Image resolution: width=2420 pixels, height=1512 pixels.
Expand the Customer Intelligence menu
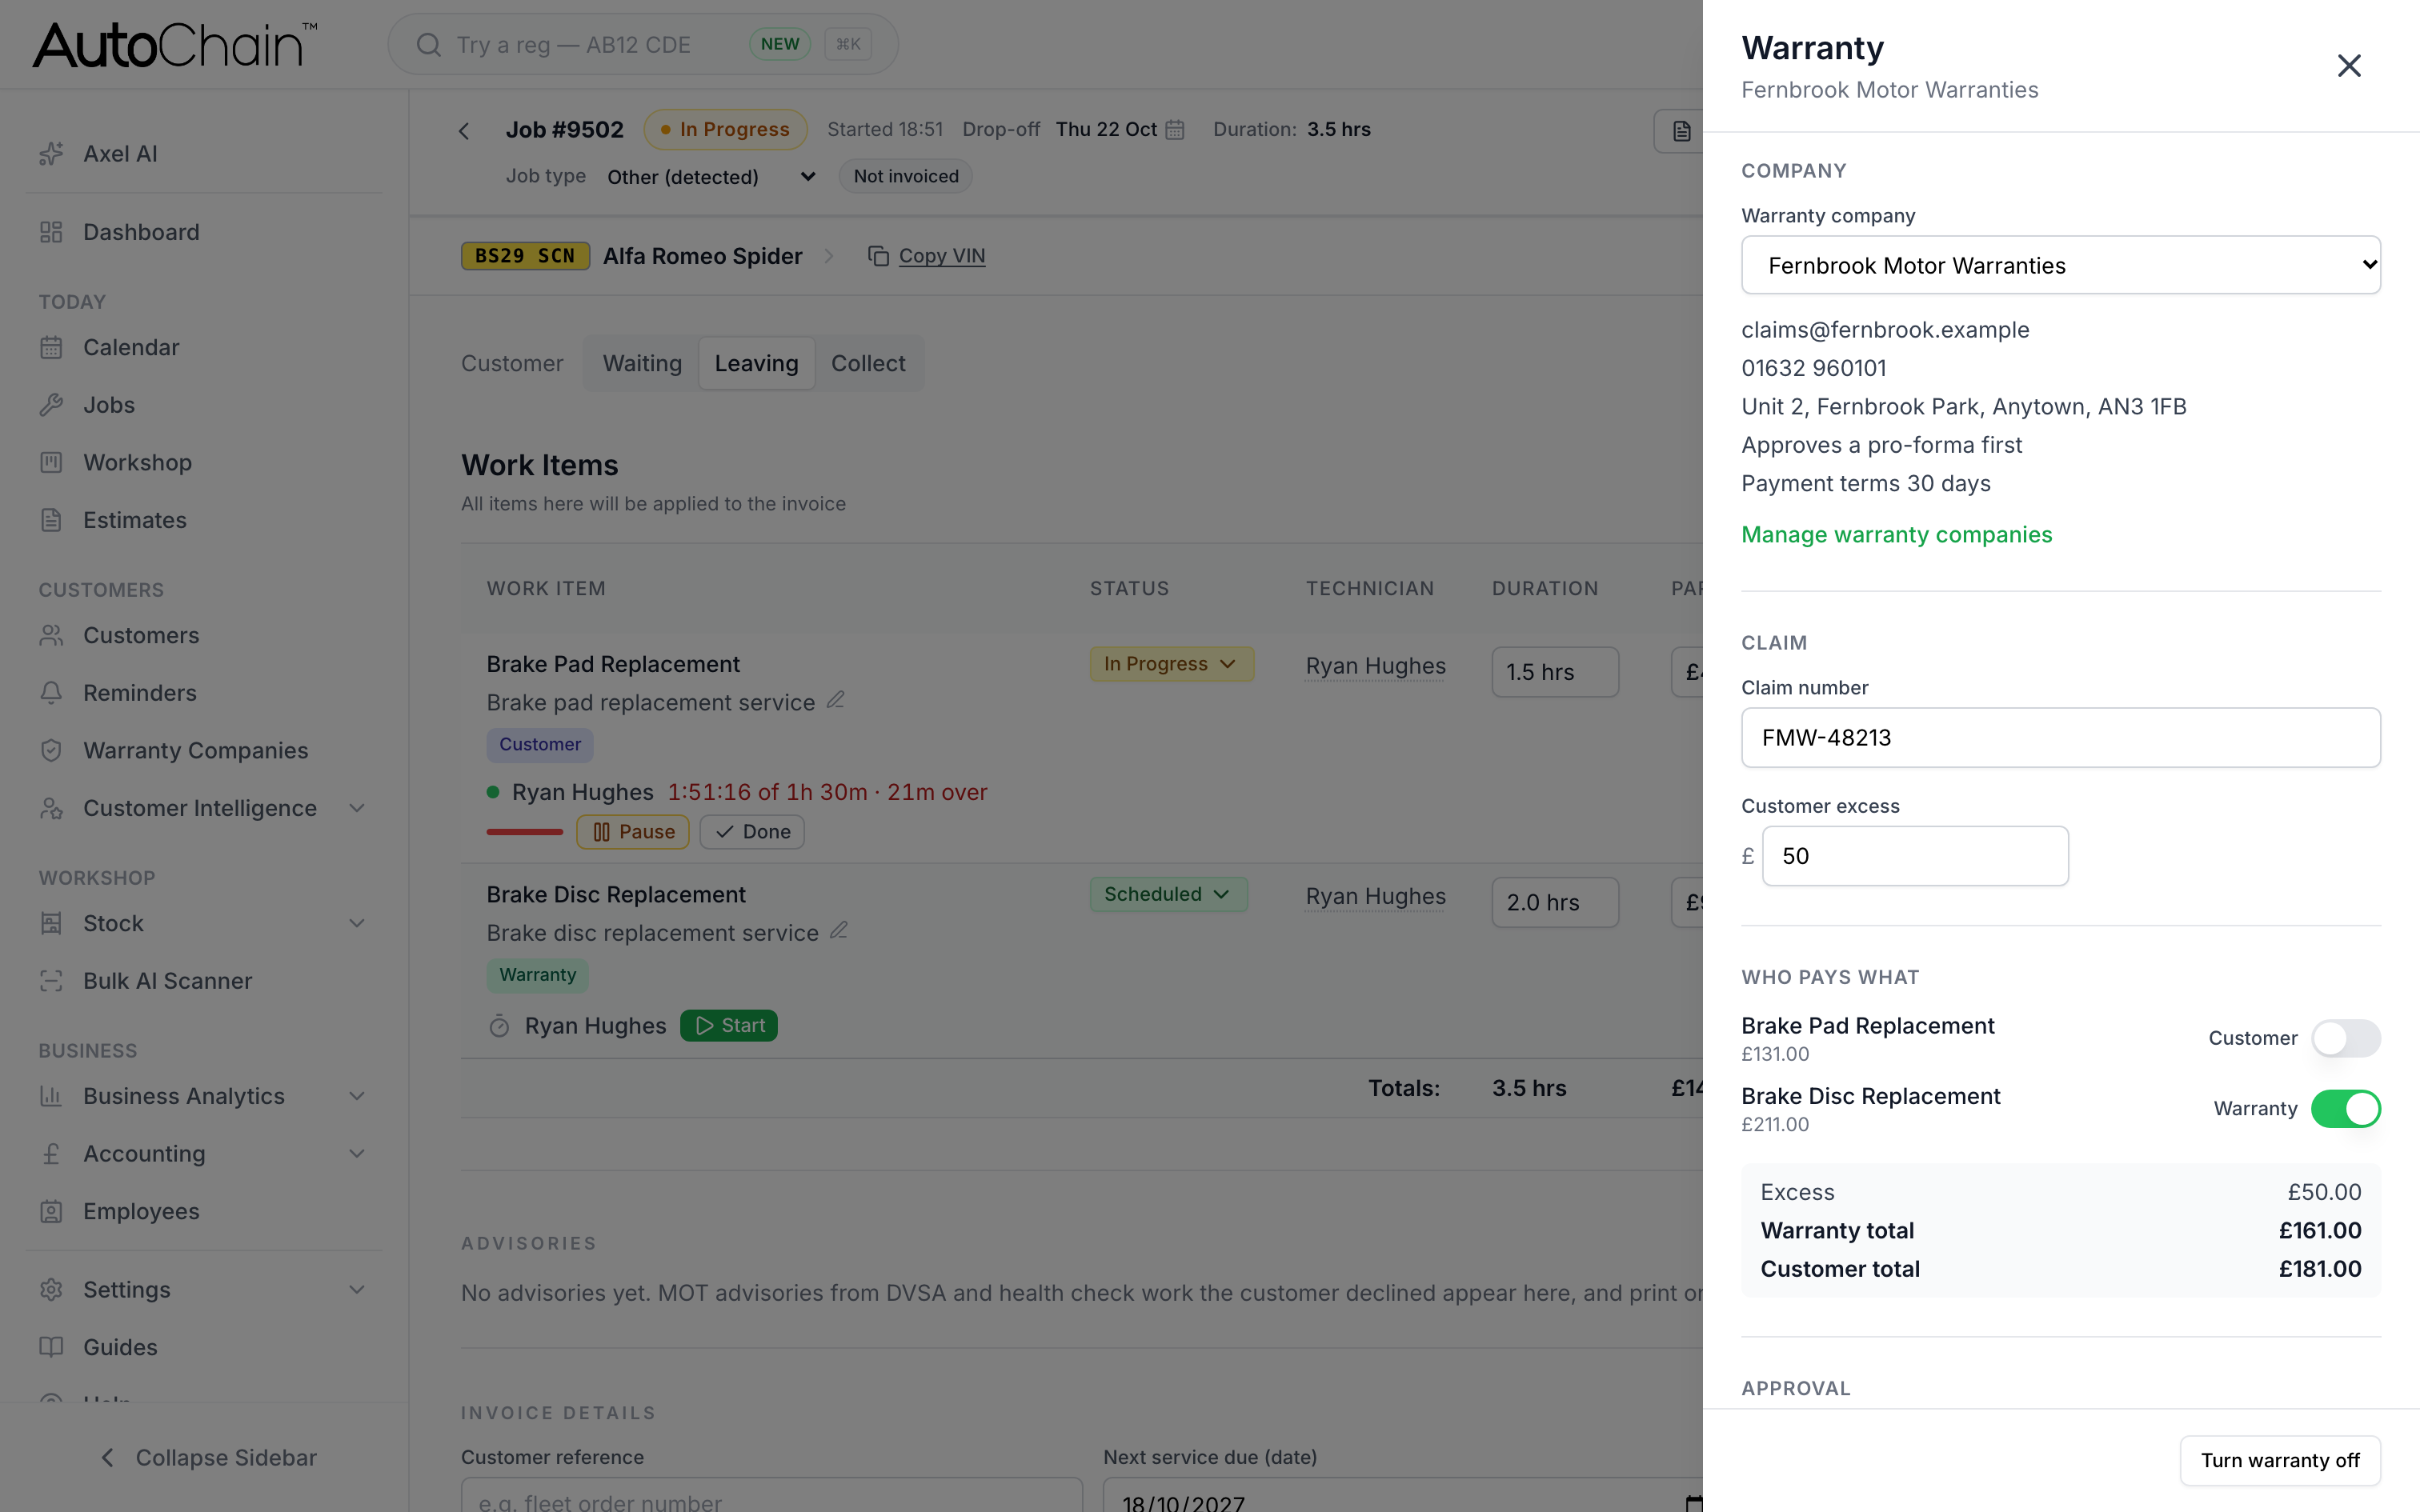357,808
